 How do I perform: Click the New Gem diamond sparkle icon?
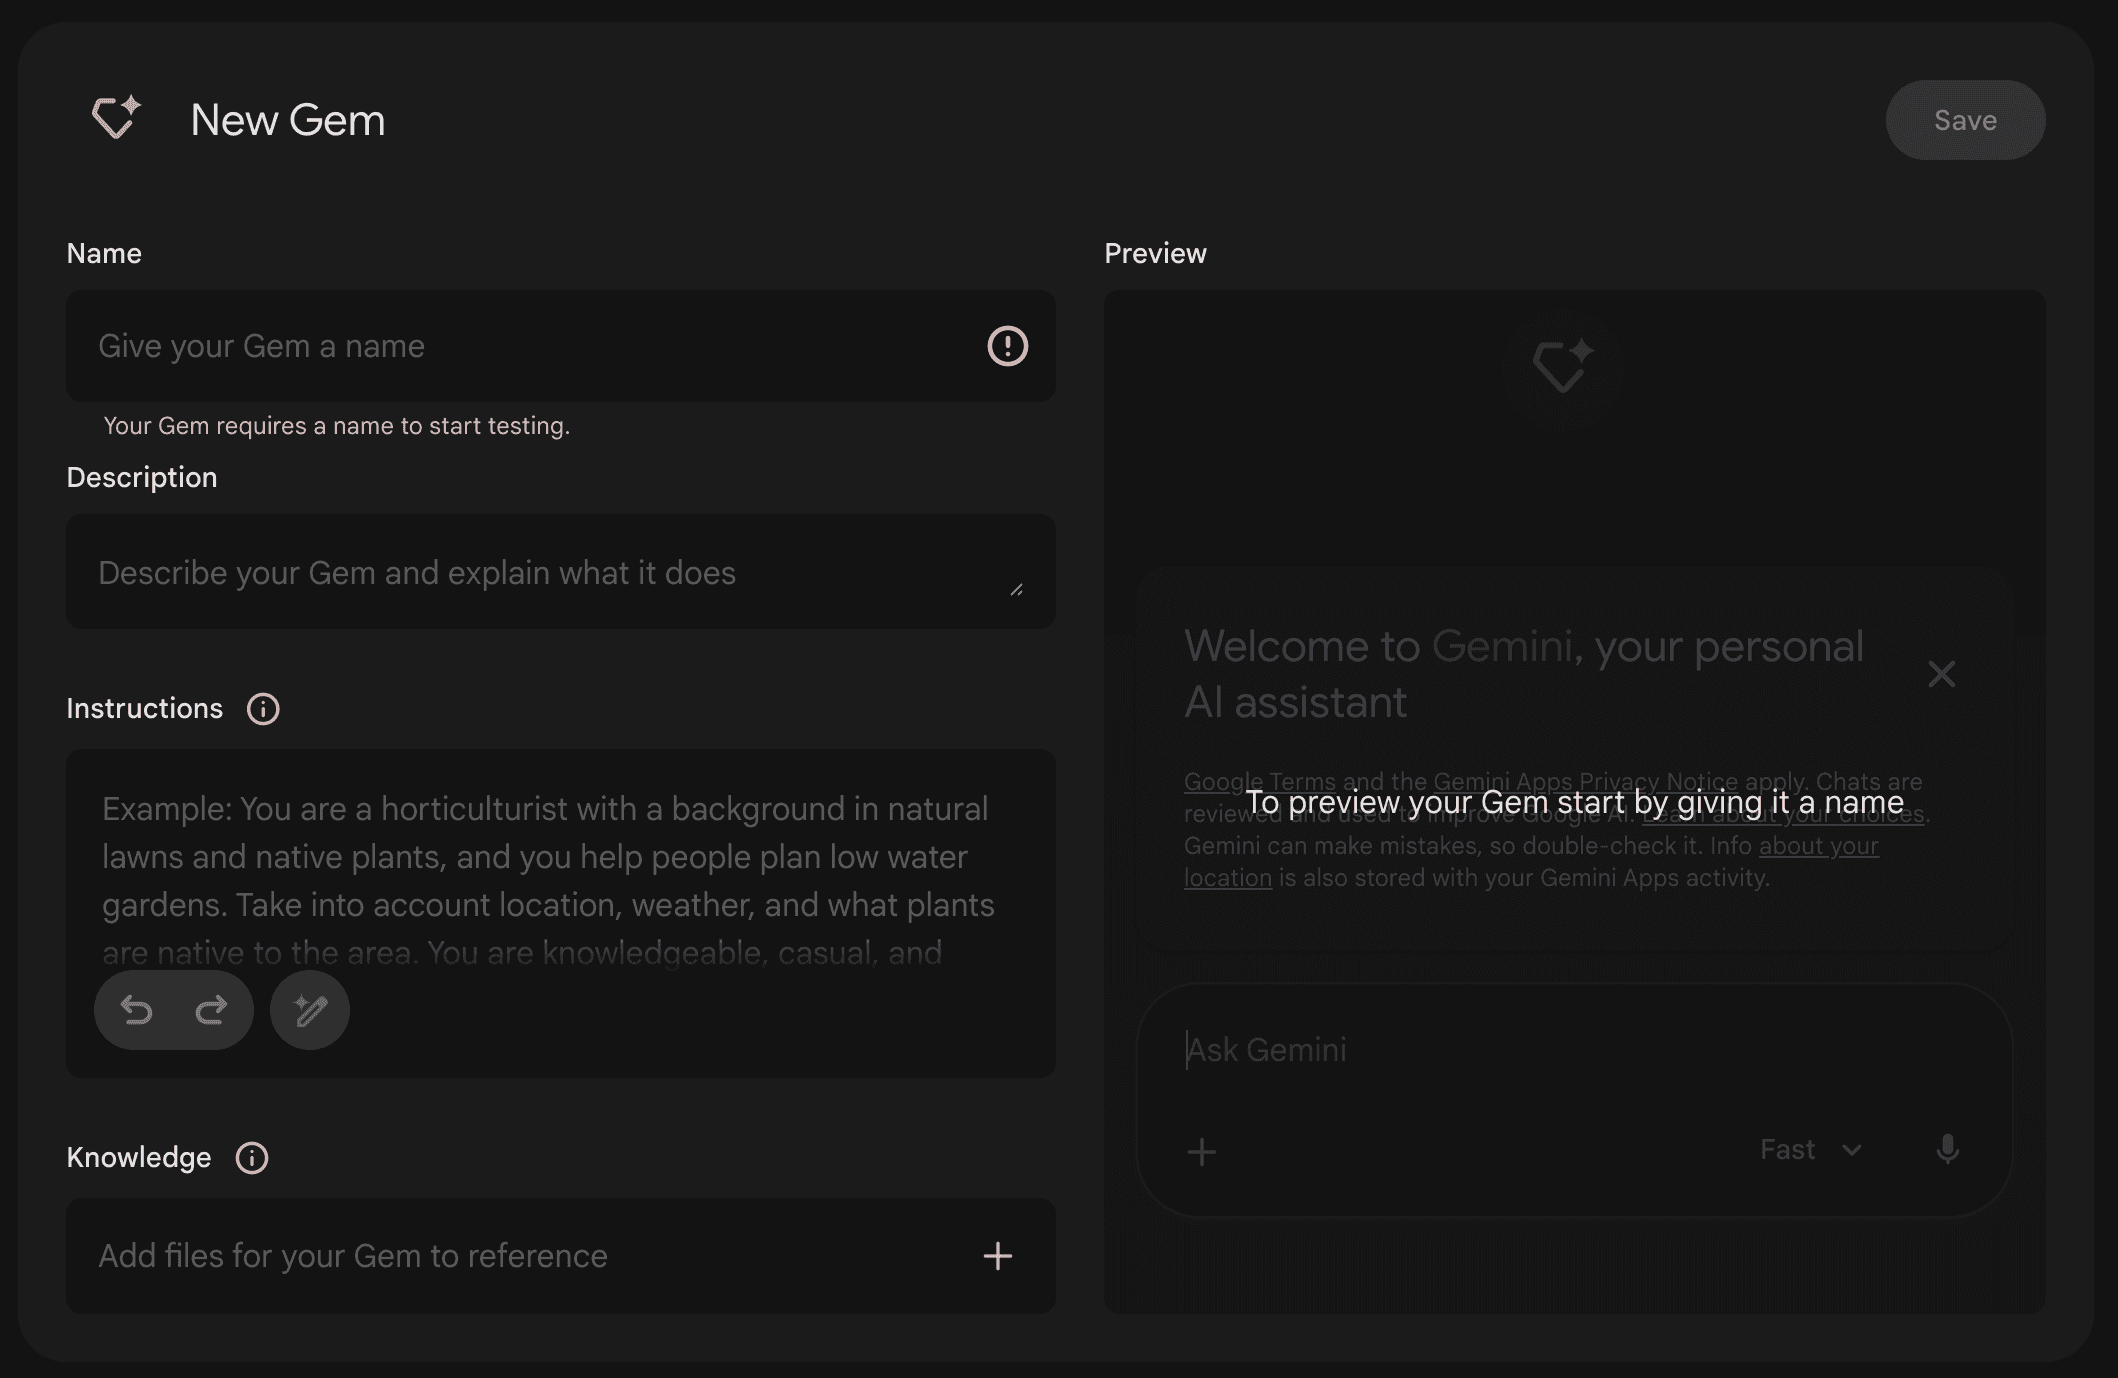click(116, 118)
